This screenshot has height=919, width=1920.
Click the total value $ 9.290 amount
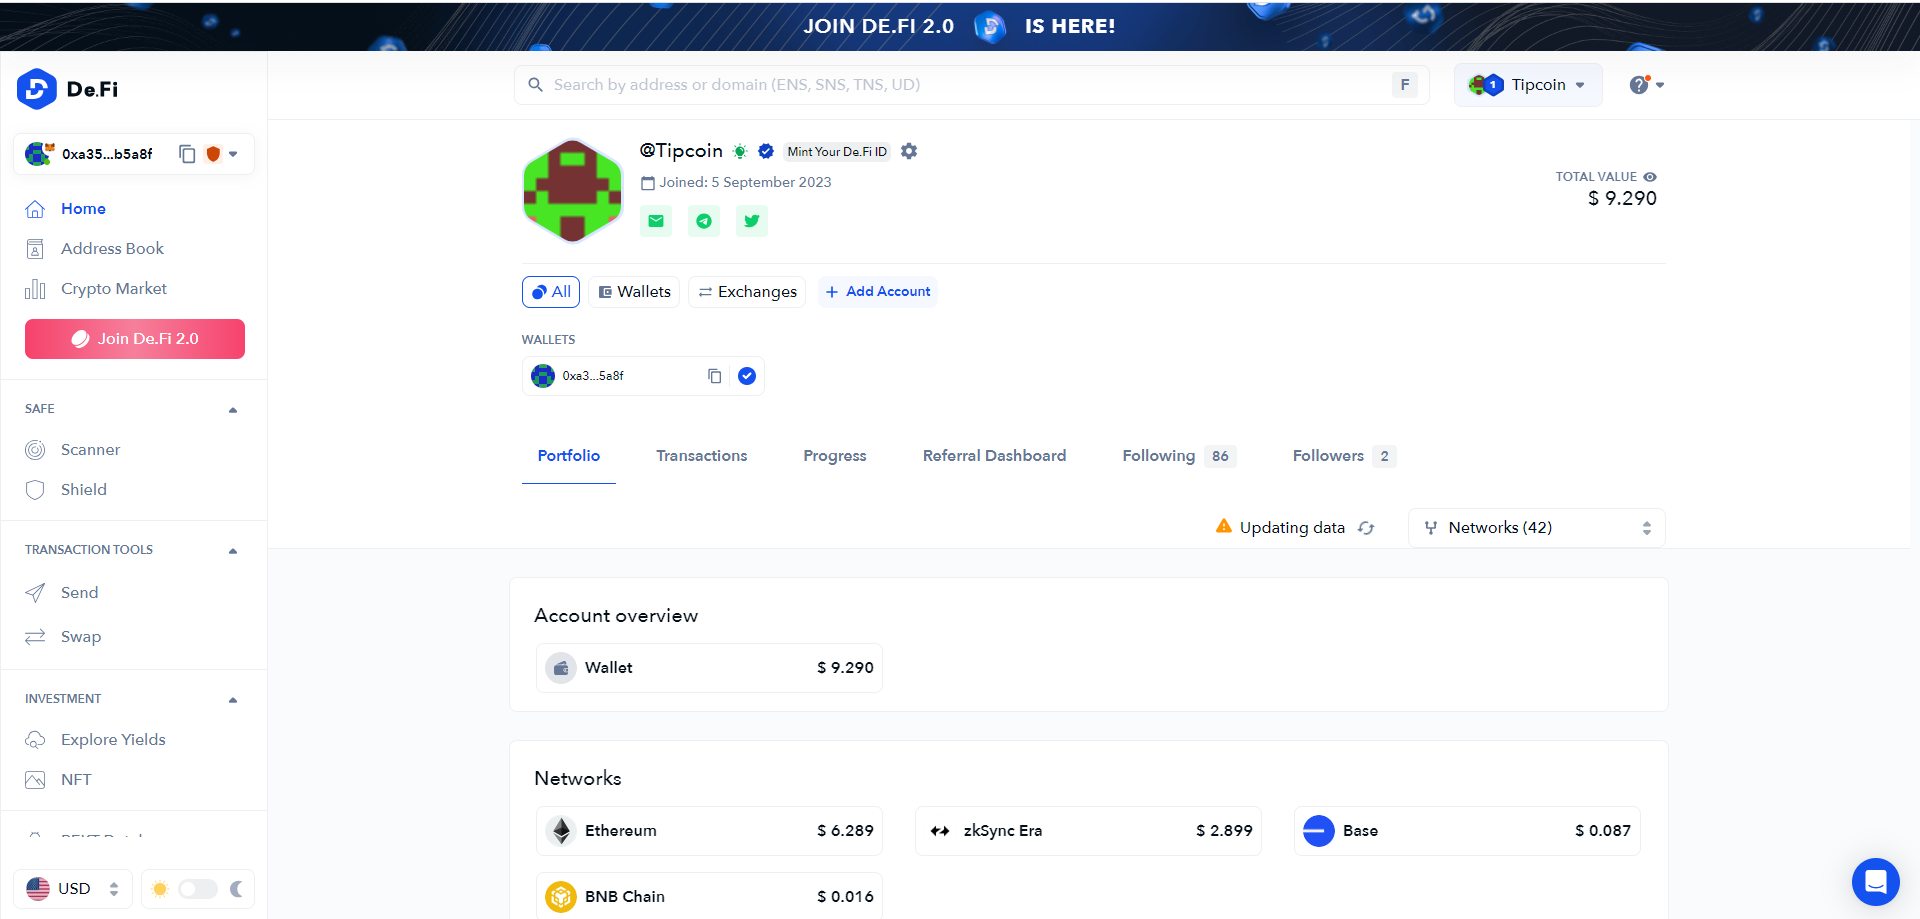[1622, 199]
